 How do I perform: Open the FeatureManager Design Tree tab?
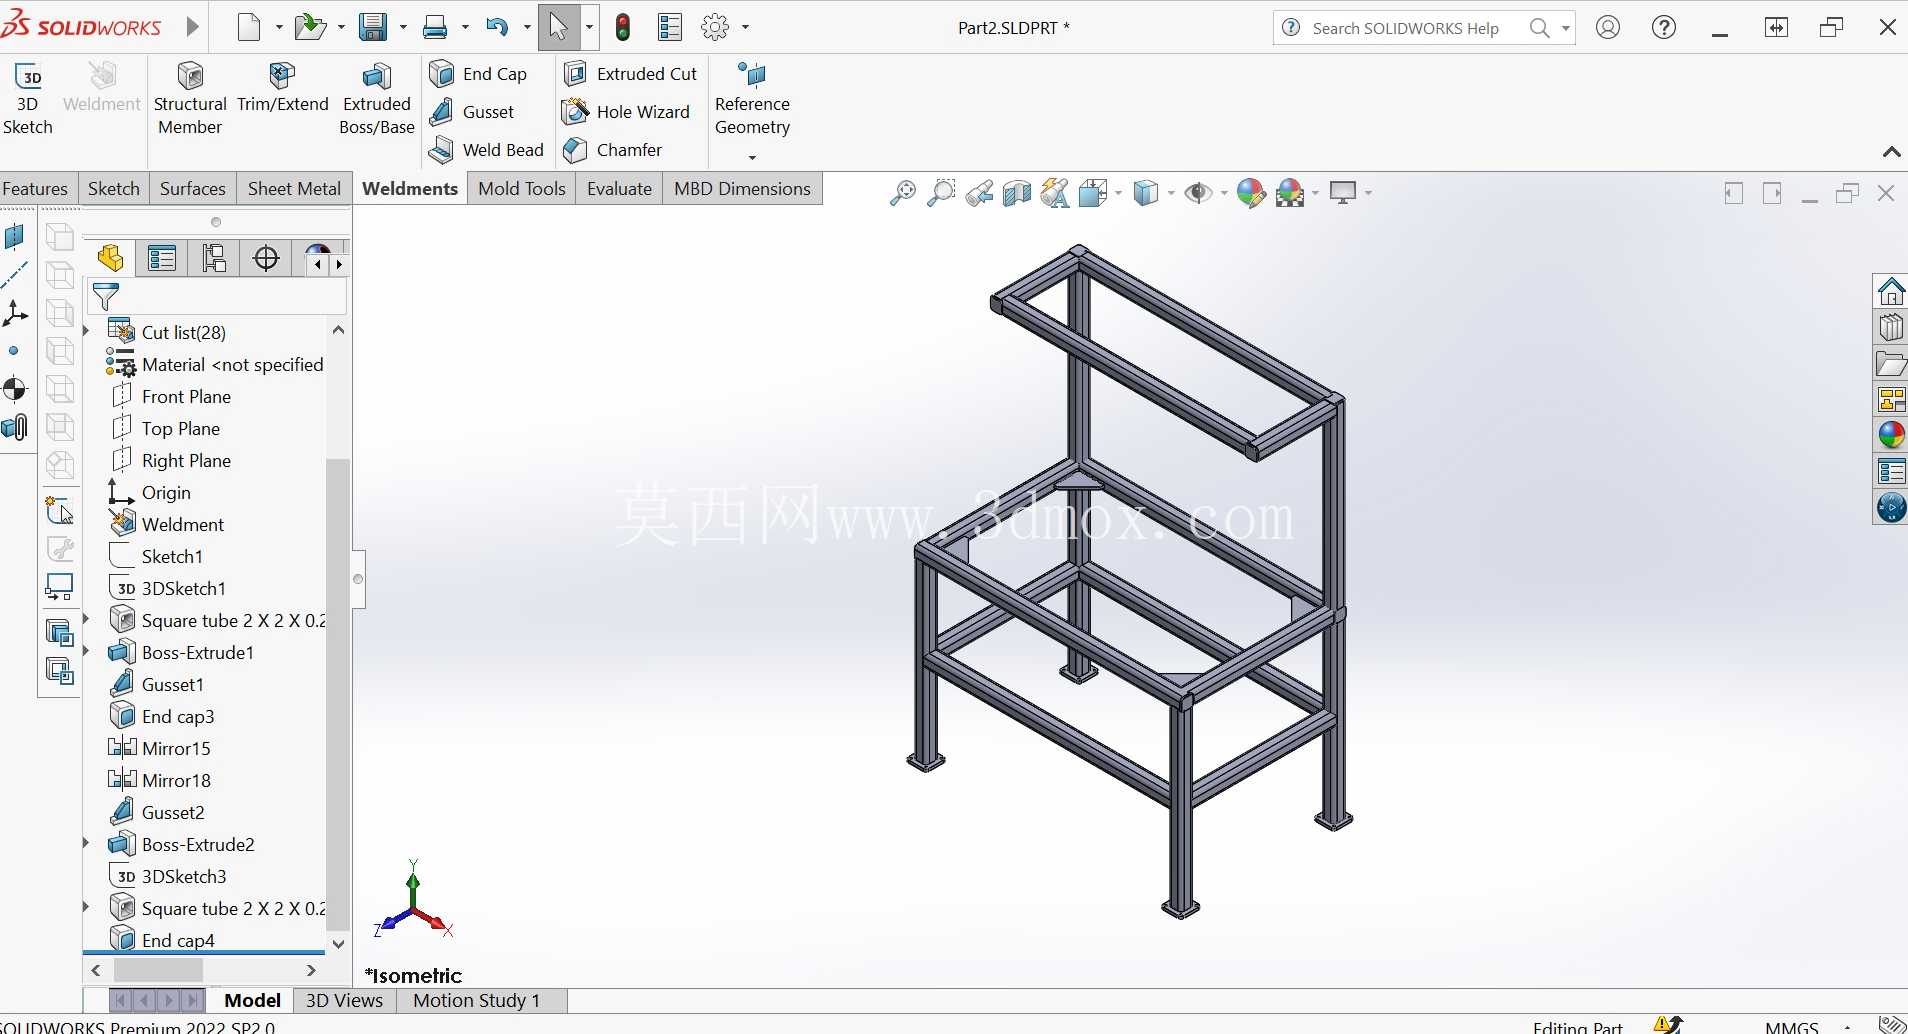(x=110, y=259)
